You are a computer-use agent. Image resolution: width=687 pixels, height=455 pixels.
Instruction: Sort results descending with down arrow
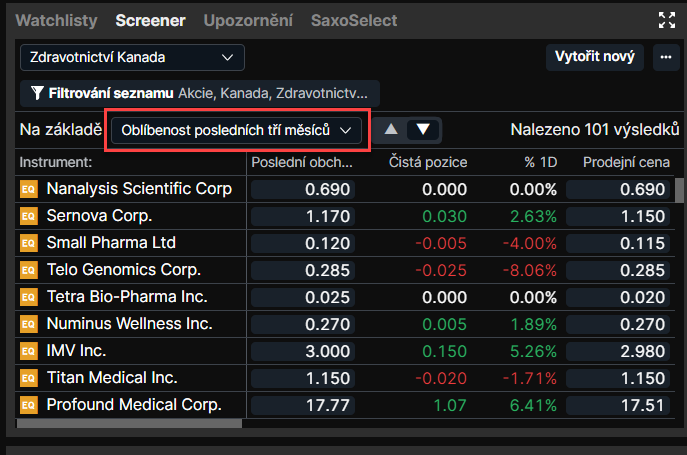click(x=423, y=130)
